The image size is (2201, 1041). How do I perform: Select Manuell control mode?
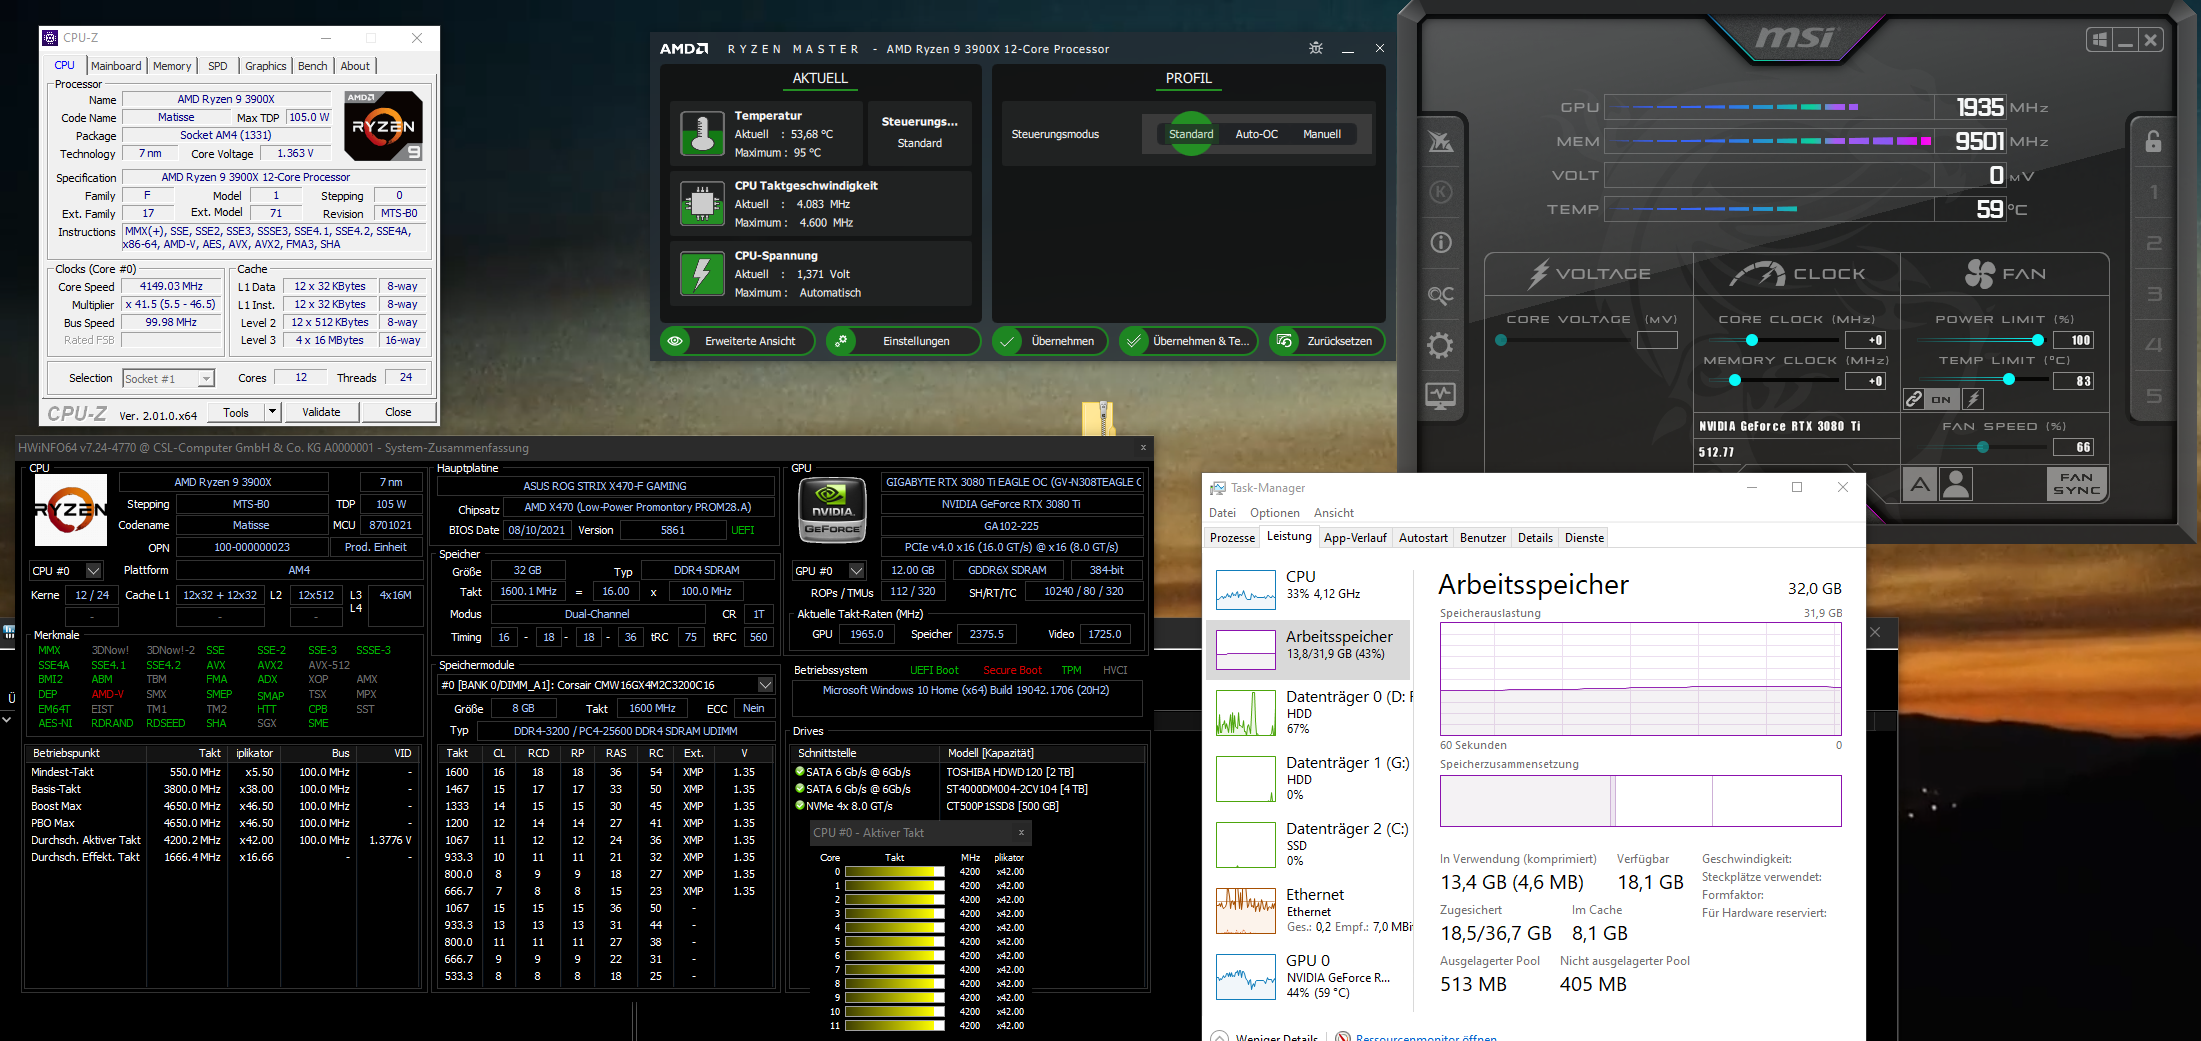coord(1322,134)
